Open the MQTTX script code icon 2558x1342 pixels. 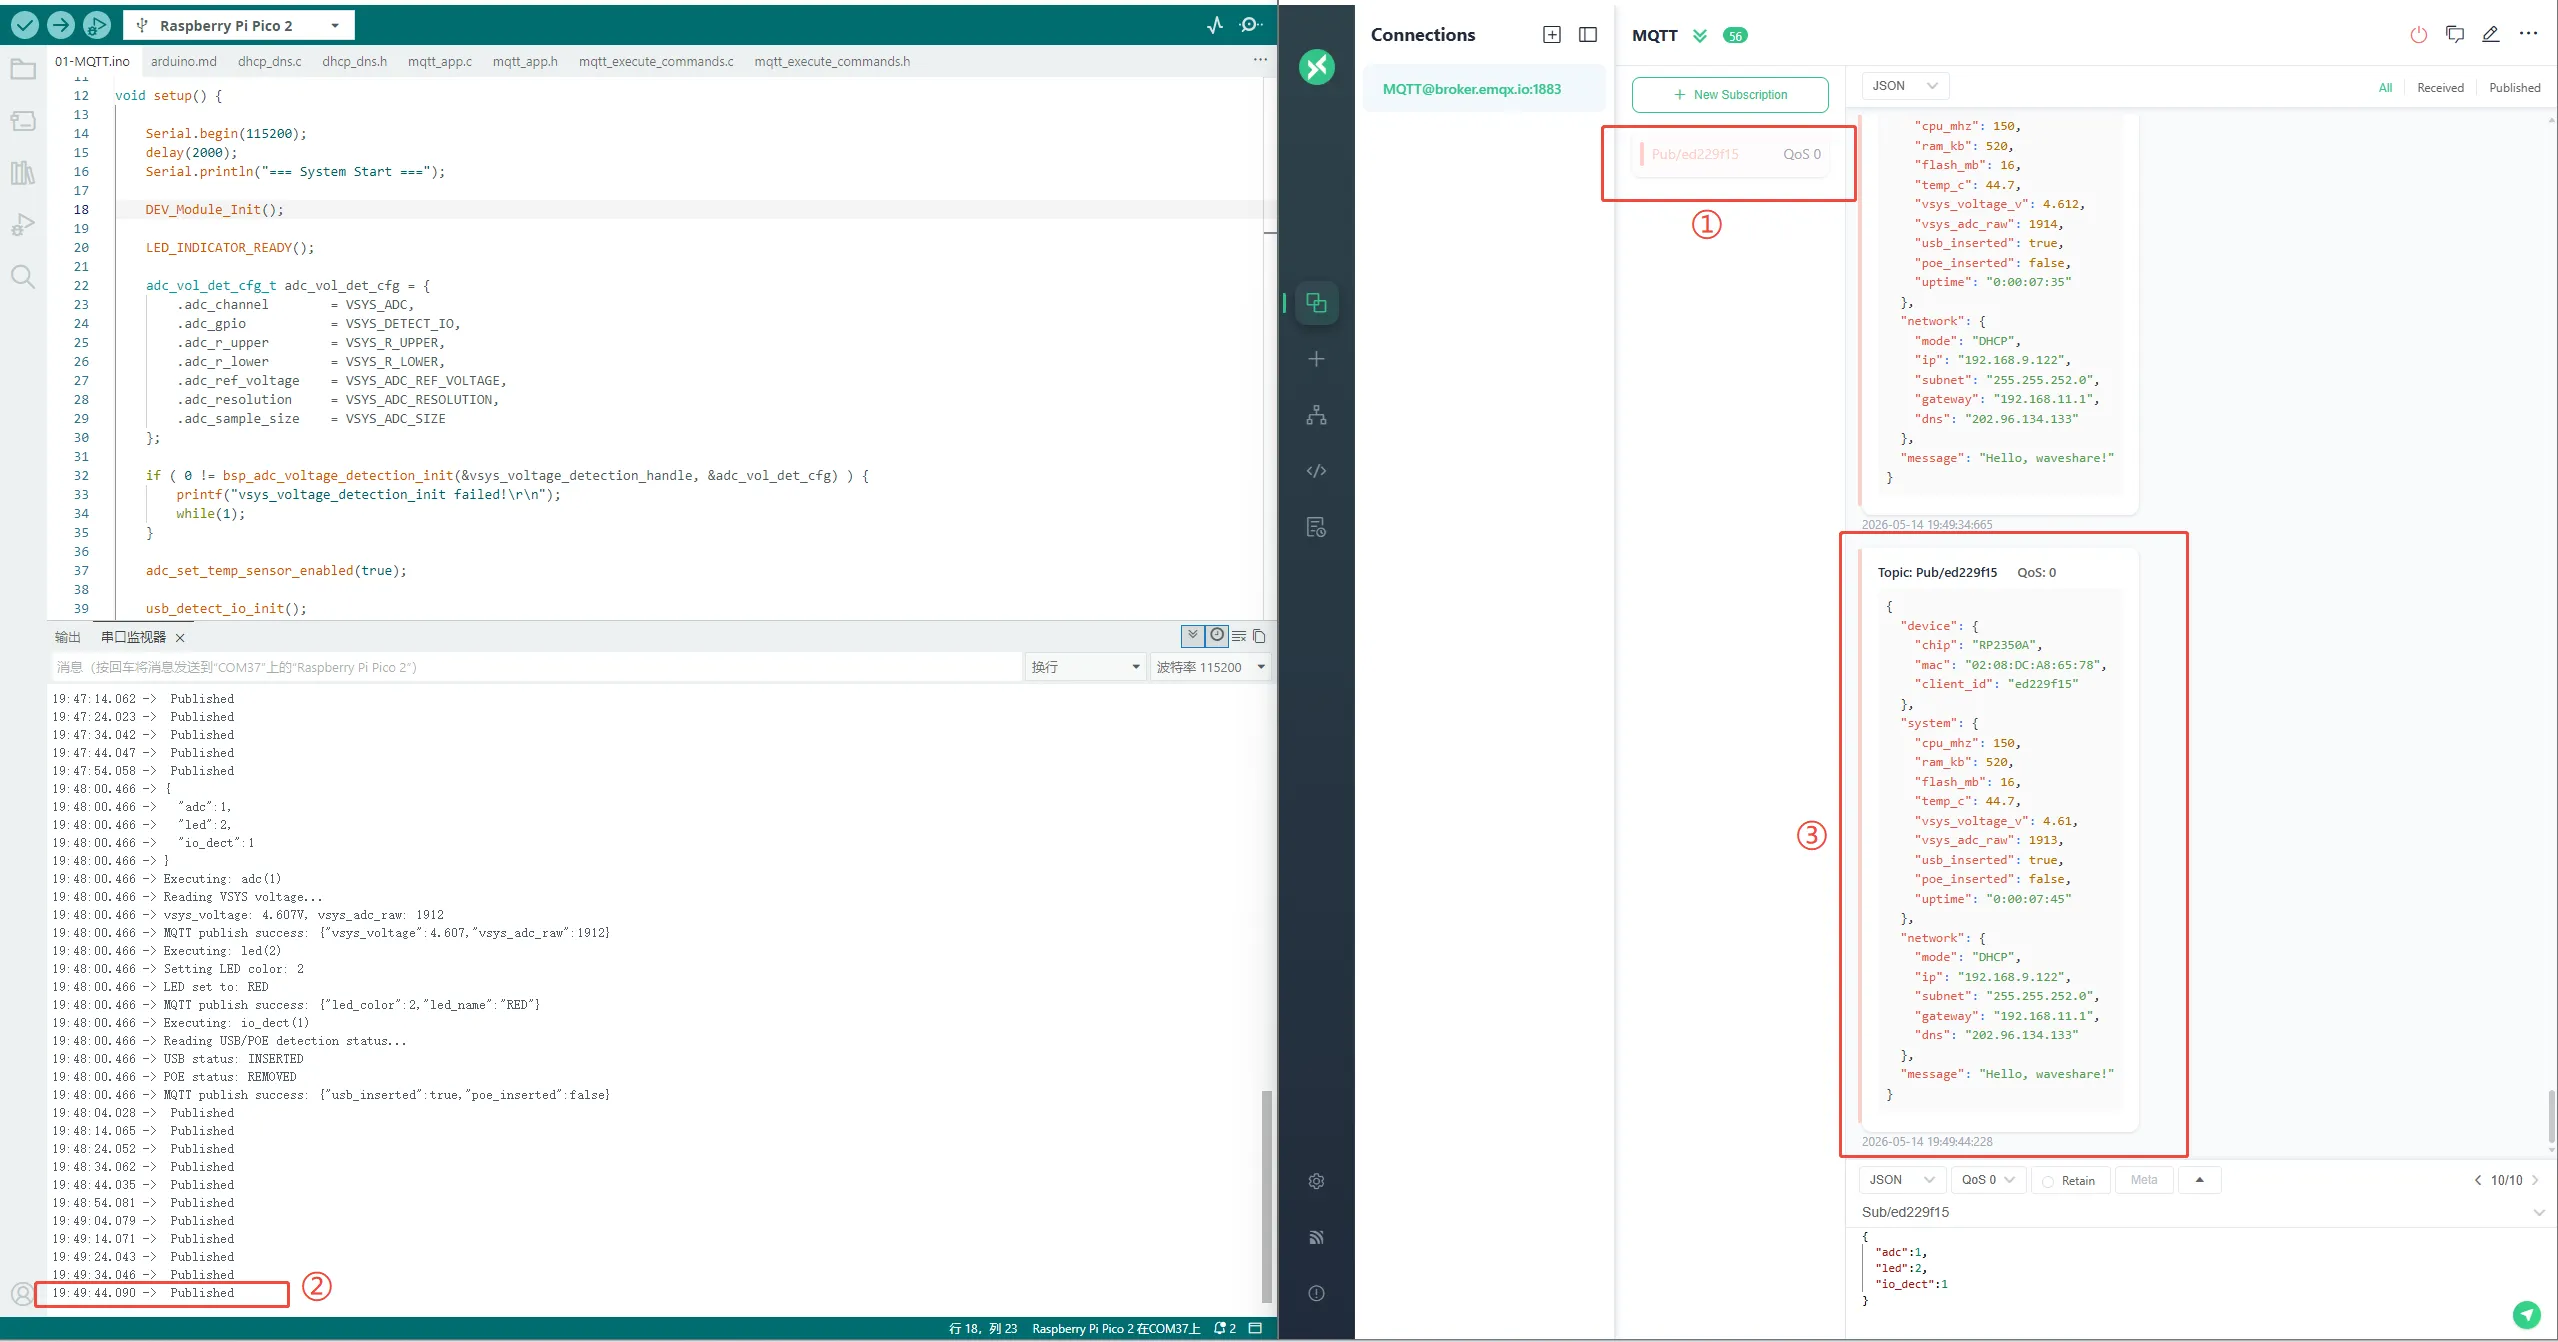[1316, 471]
